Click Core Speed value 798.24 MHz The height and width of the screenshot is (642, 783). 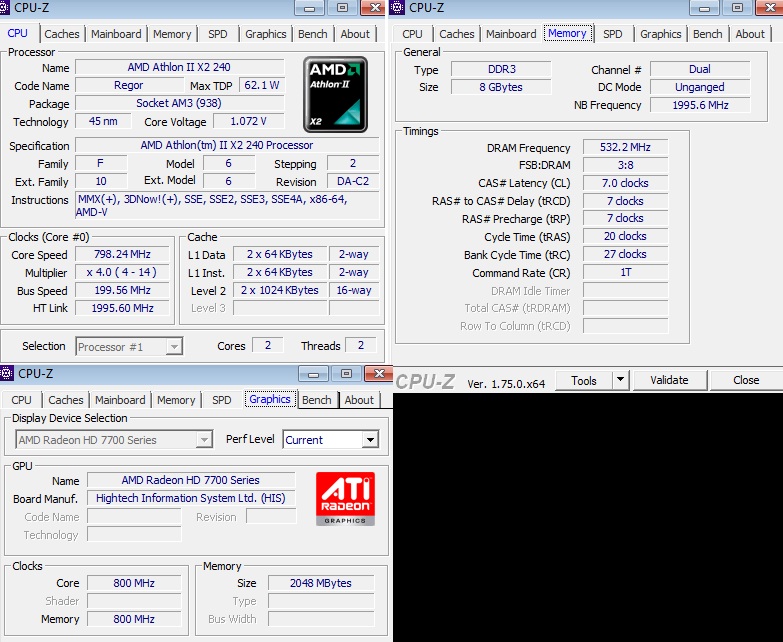tap(122, 254)
